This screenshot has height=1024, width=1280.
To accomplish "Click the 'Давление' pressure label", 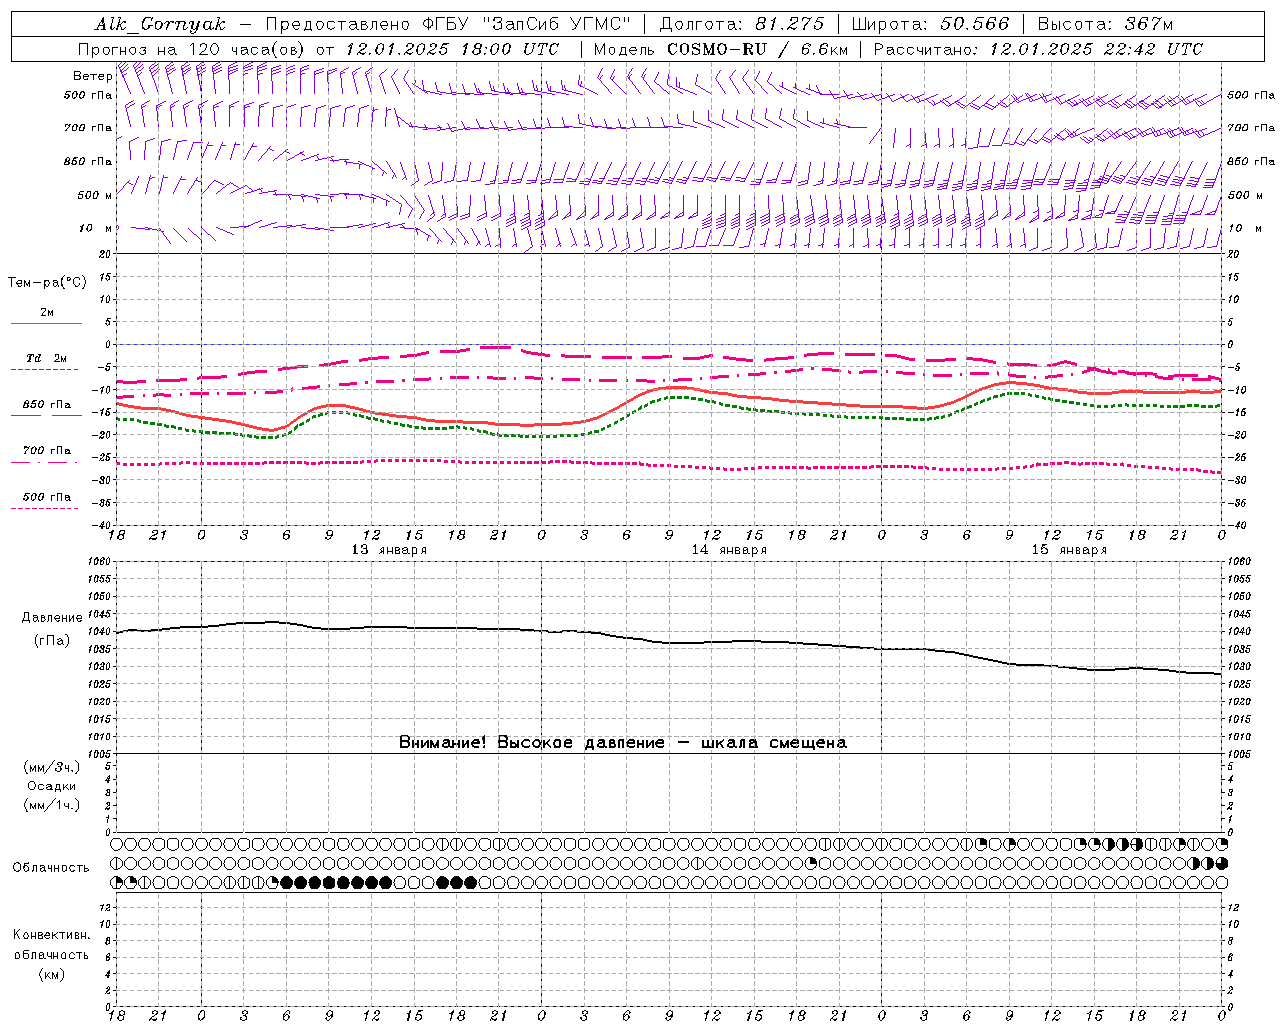I will pyautogui.click(x=52, y=618).
